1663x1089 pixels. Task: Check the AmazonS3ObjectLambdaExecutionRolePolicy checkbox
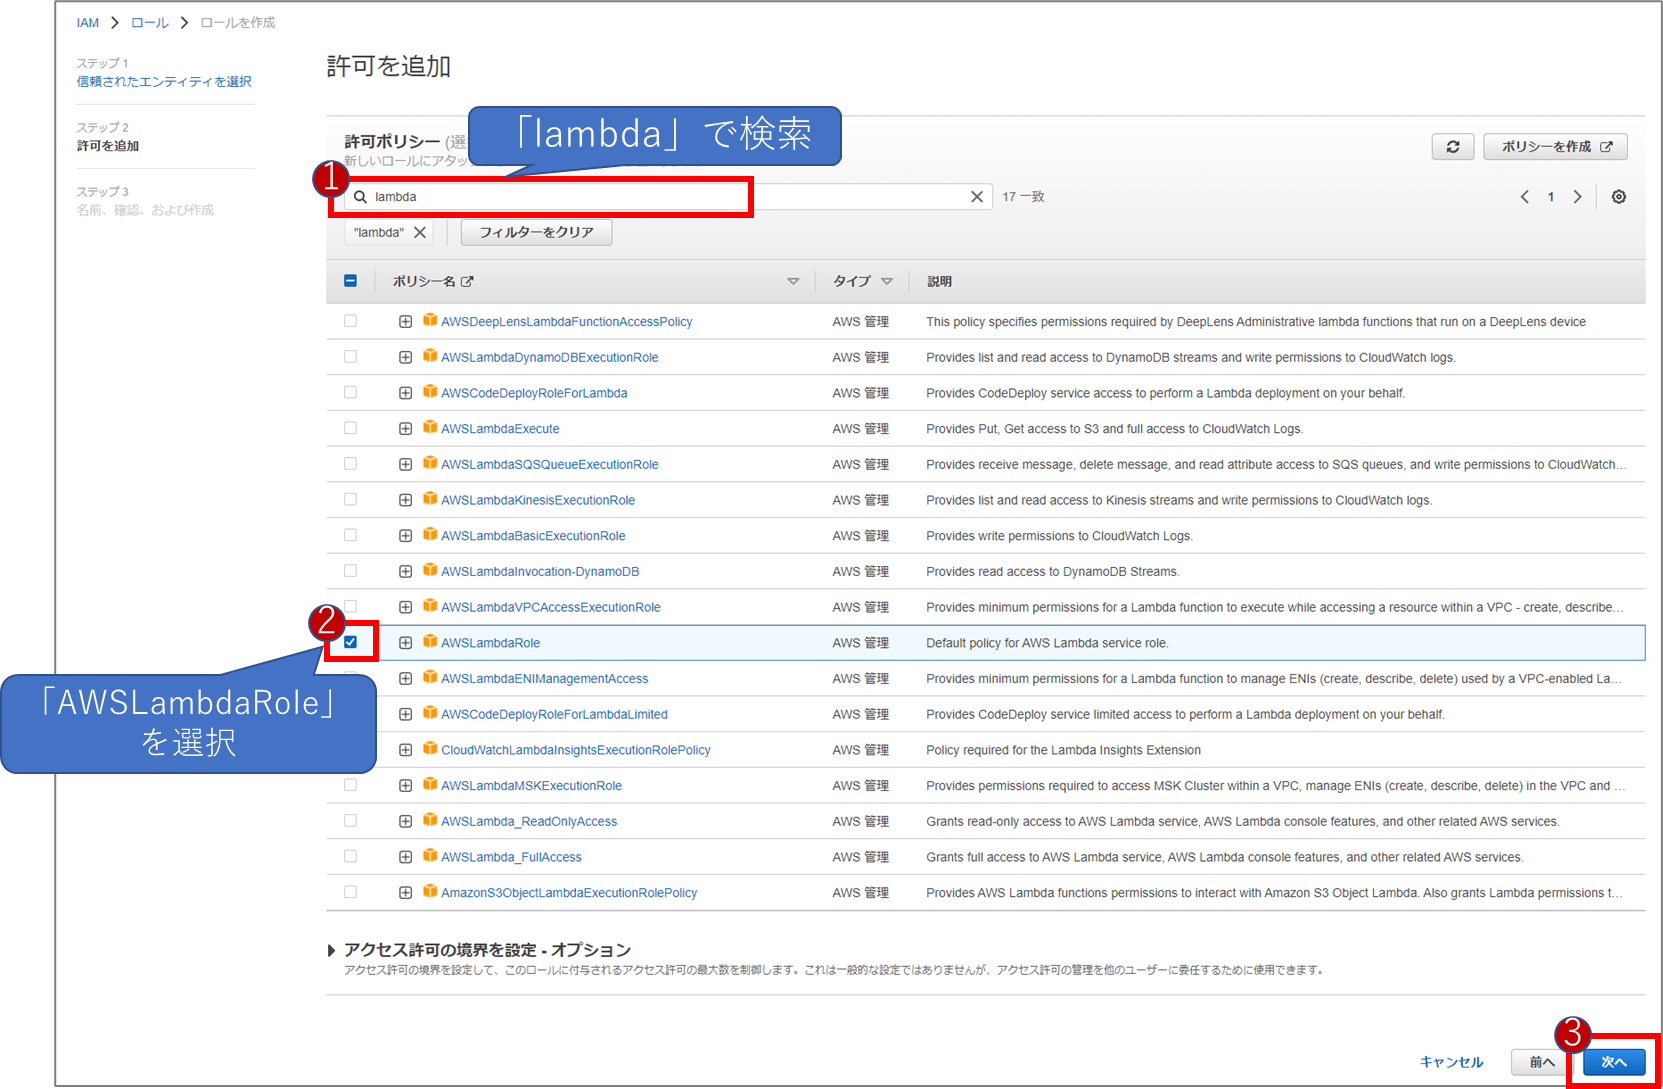pyautogui.click(x=350, y=892)
